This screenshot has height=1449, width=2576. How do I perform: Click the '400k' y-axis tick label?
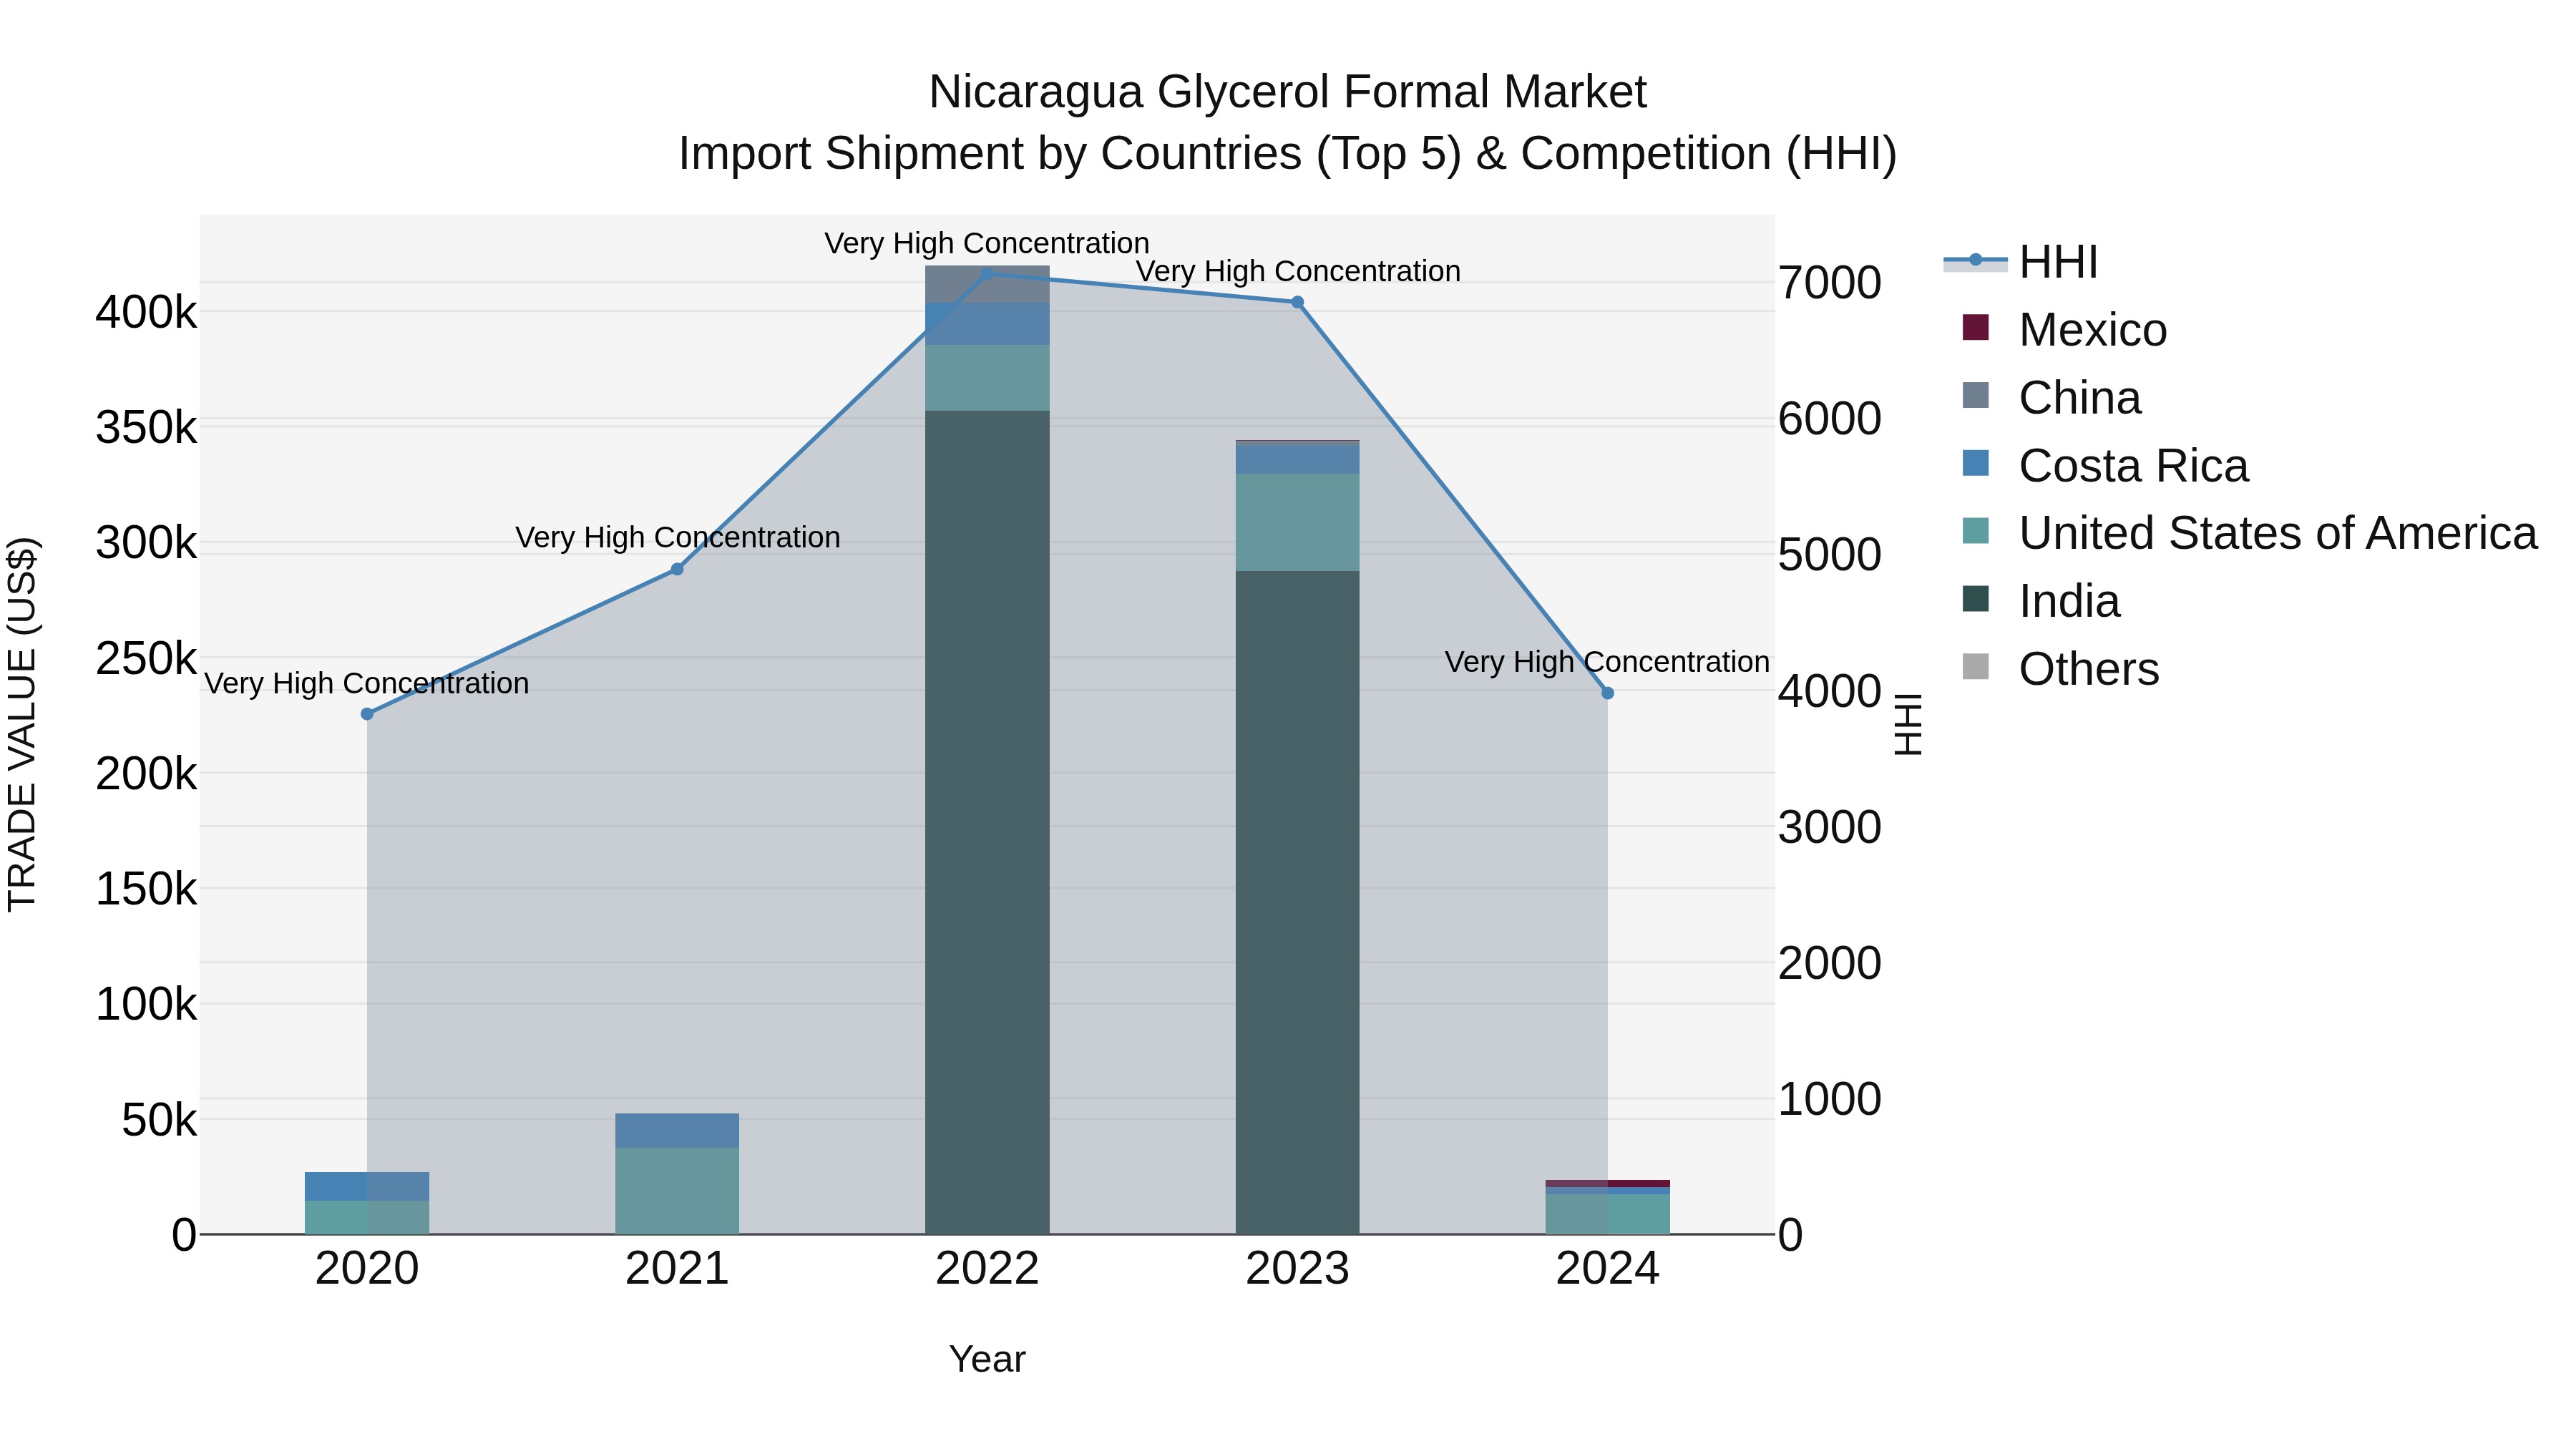point(147,313)
